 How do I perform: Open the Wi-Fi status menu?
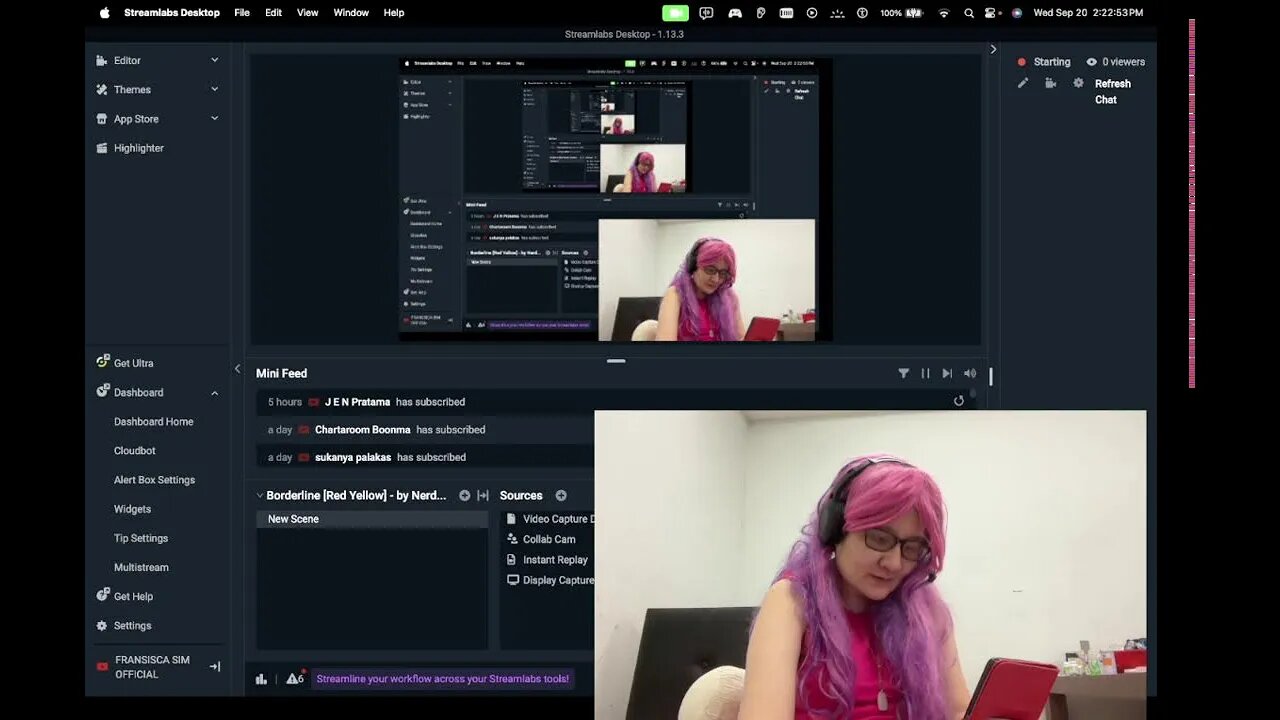click(943, 13)
